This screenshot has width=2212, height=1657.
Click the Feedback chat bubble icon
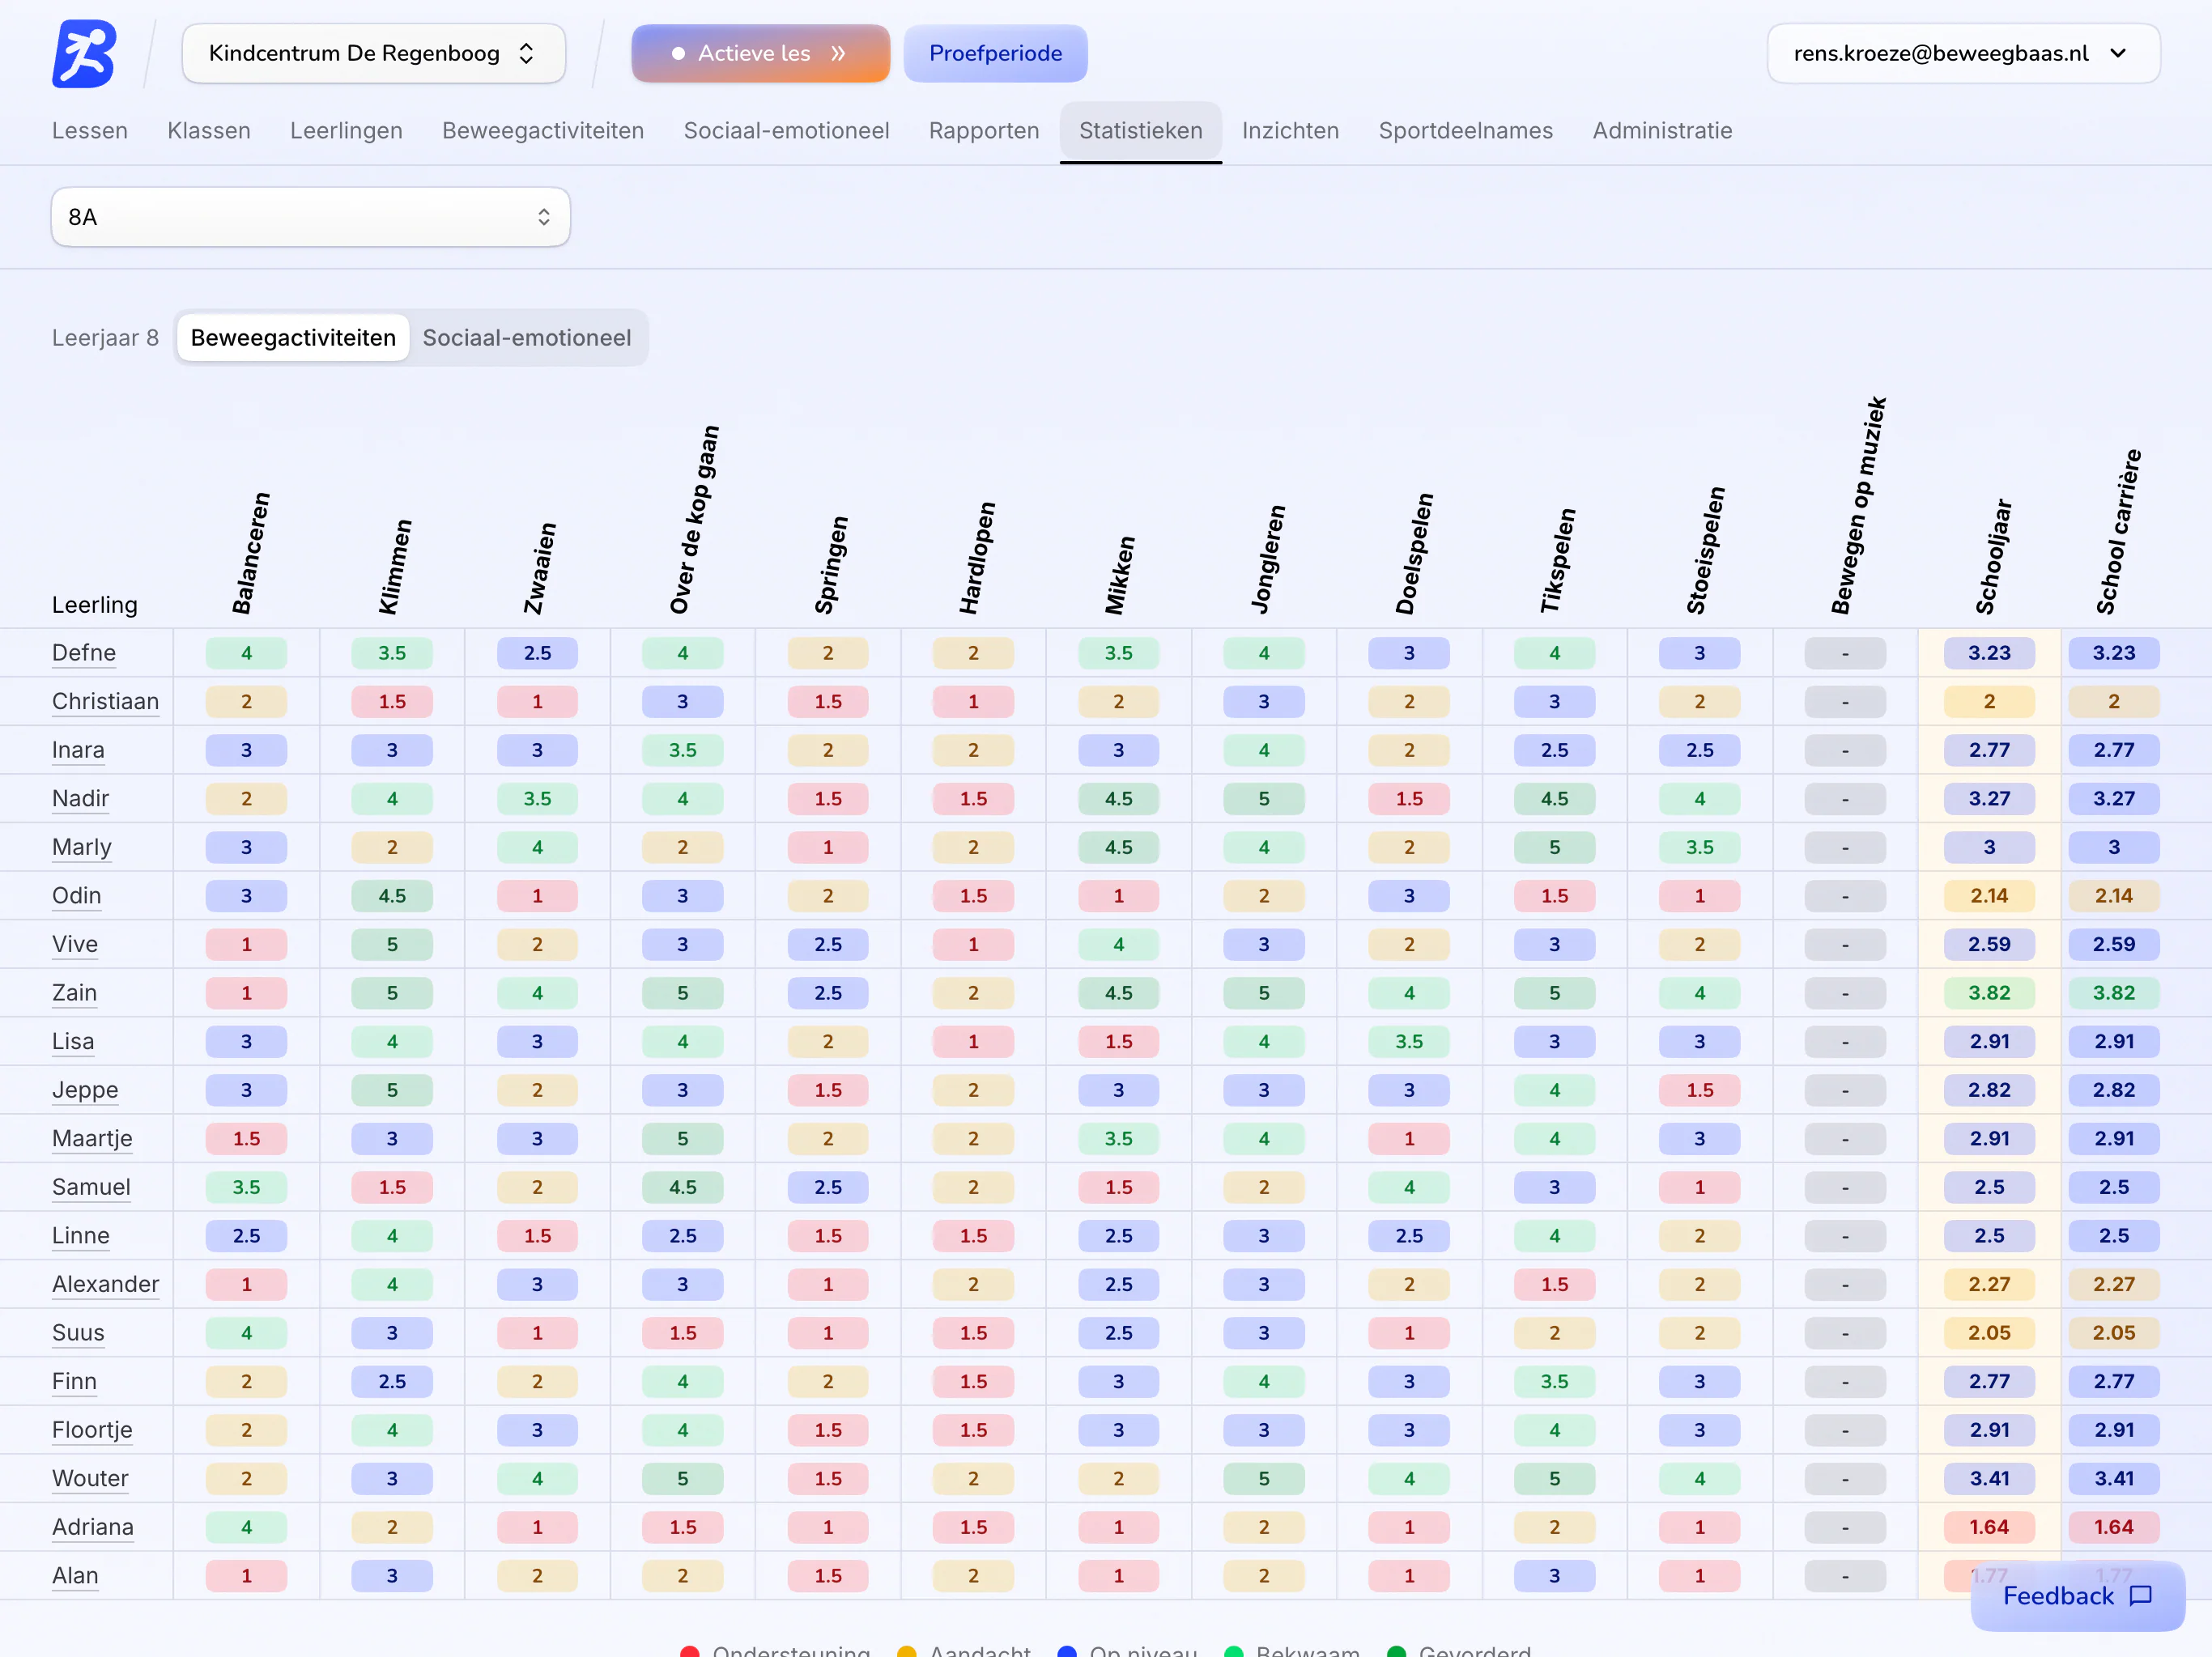pyautogui.click(x=2141, y=1596)
